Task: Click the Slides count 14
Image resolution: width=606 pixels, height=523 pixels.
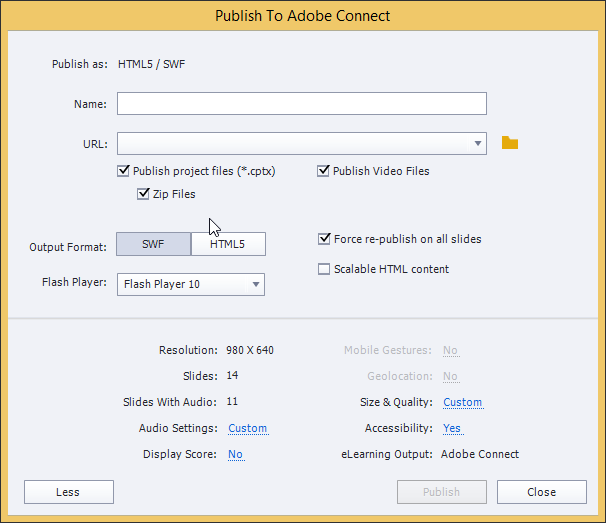Action: [232, 375]
